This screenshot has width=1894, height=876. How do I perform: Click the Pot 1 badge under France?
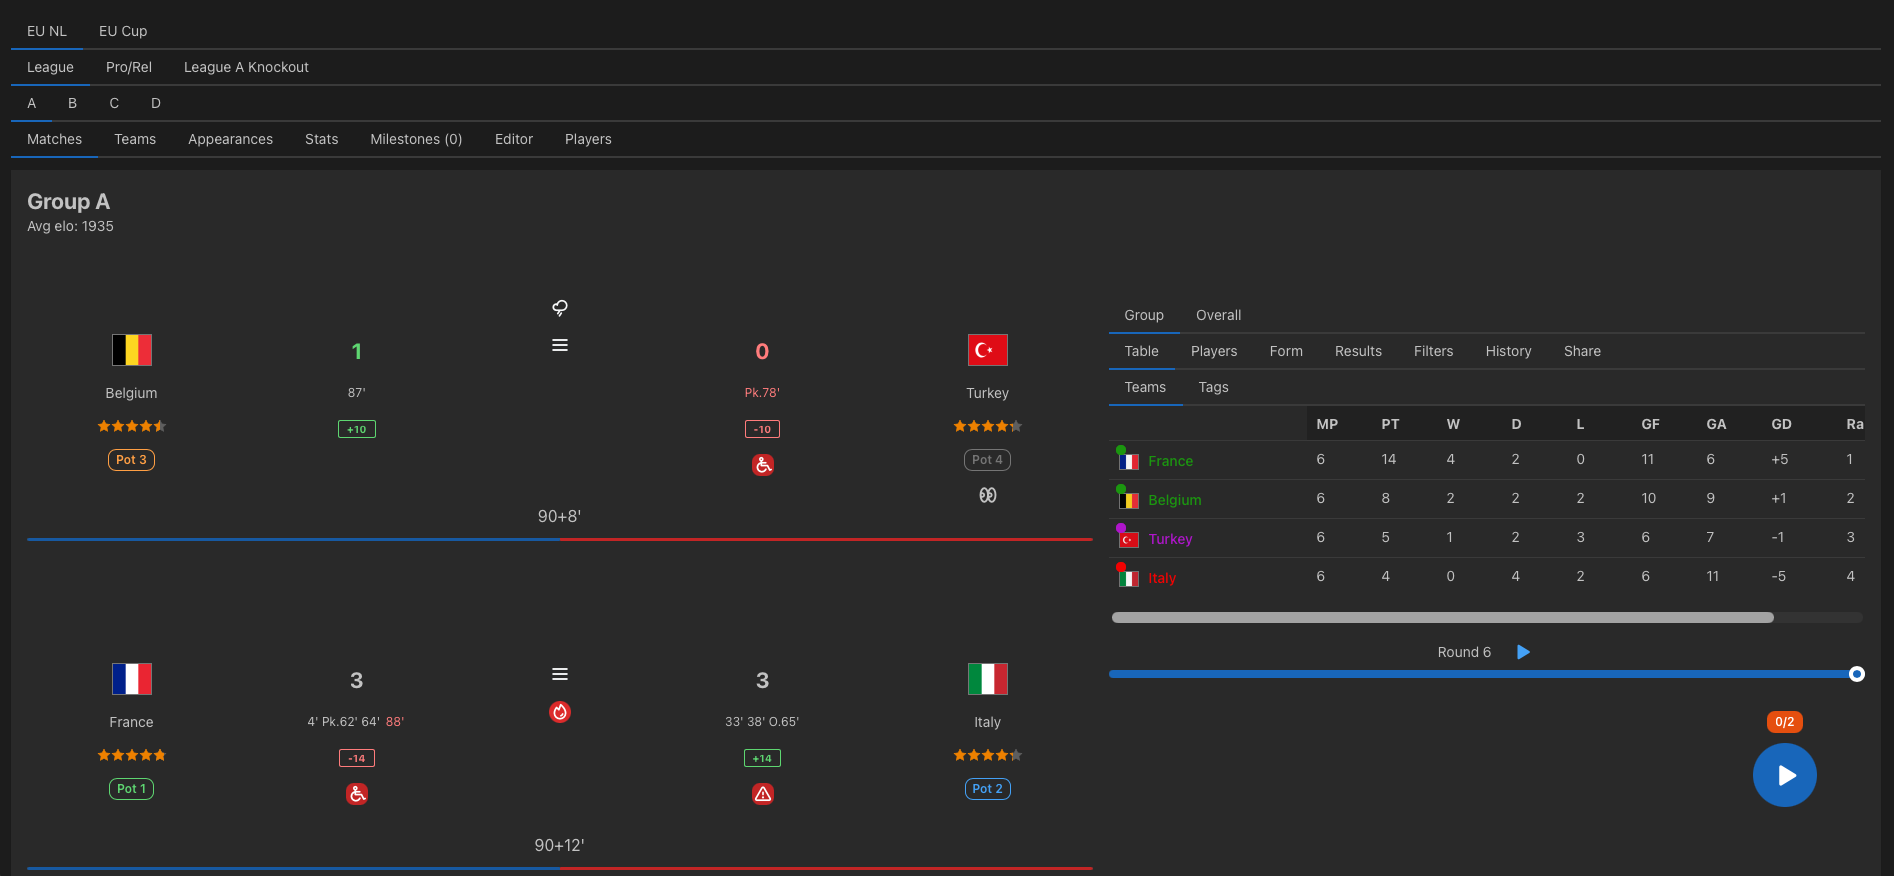click(x=132, y=789)
